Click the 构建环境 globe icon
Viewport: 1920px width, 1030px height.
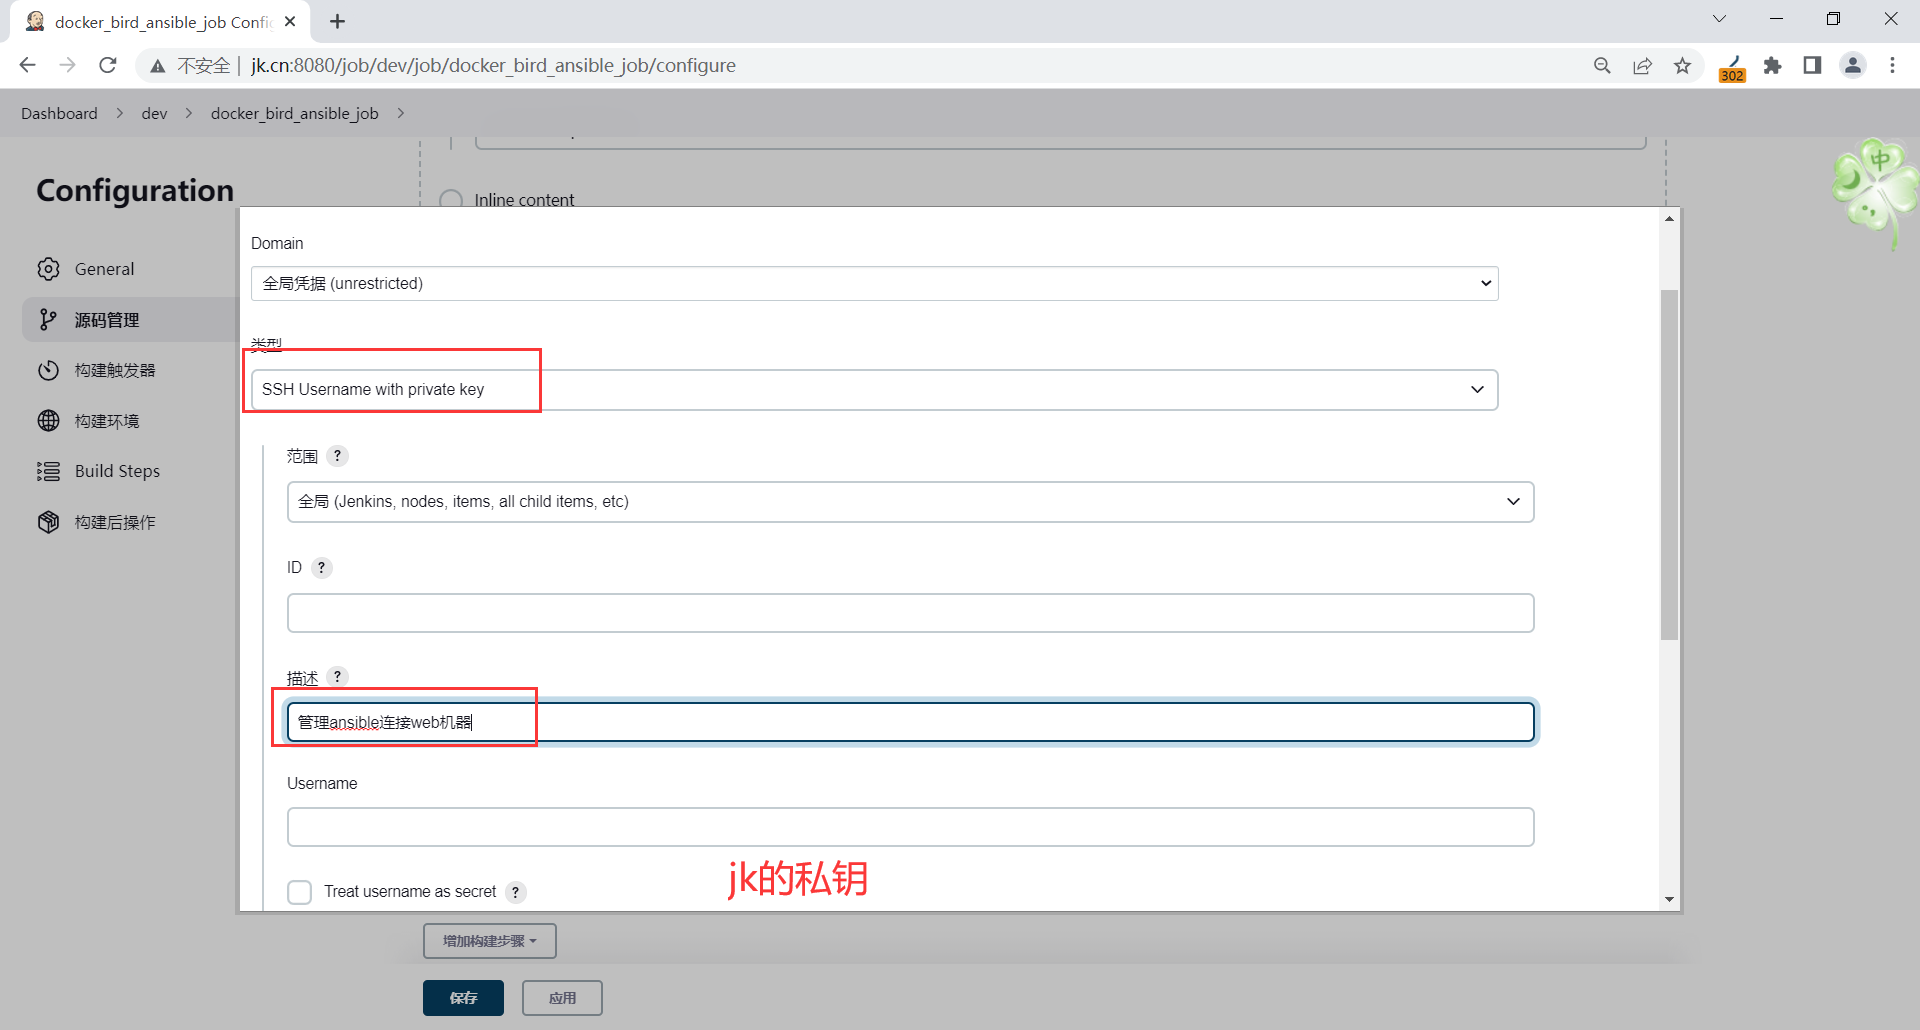[x=48, y=421]
